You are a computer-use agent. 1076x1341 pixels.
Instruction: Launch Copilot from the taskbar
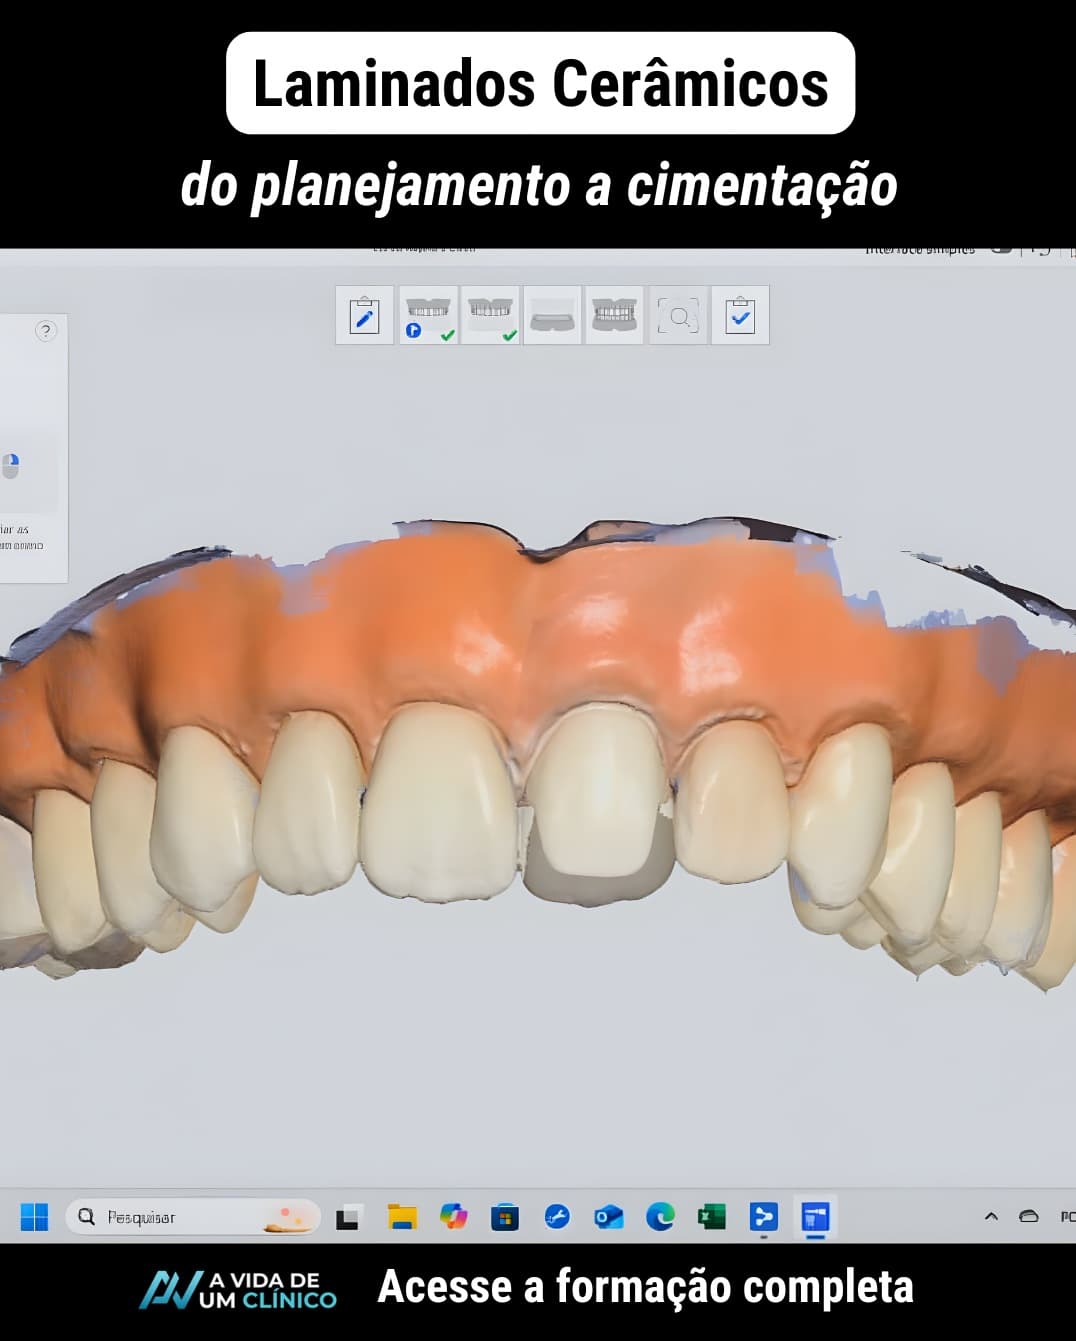[454, 1217]
